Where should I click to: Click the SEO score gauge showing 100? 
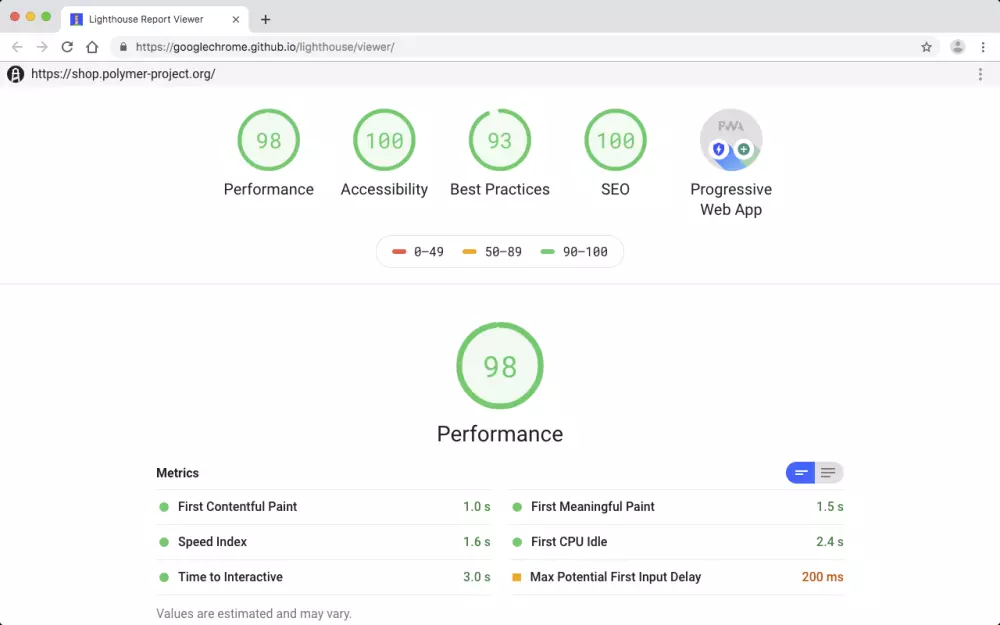(615, 140)
